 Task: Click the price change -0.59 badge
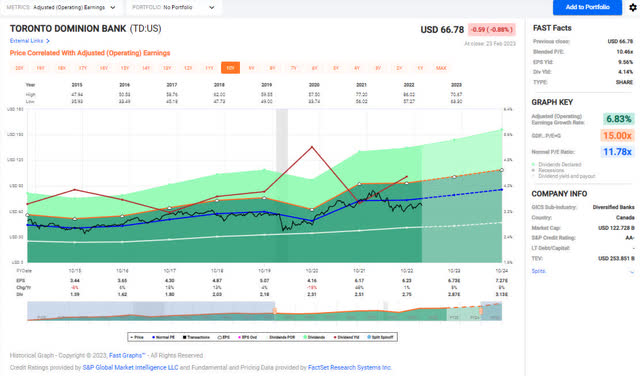(491, 30)
